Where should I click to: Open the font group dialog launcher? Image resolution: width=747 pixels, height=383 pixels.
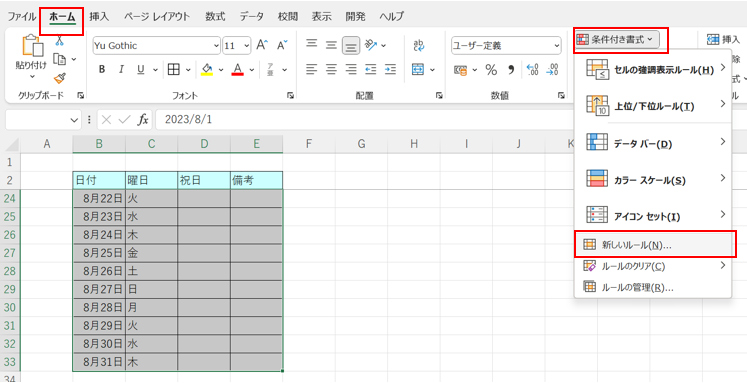(x=290, y=96)
